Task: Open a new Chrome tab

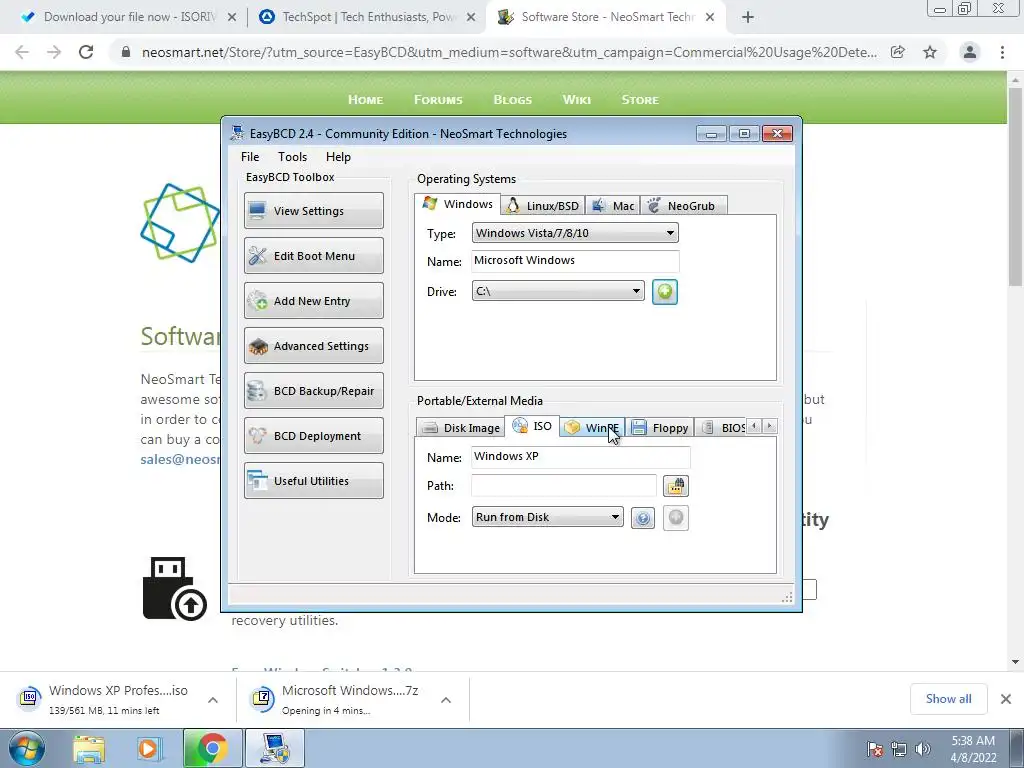Action: pos(748,17)
